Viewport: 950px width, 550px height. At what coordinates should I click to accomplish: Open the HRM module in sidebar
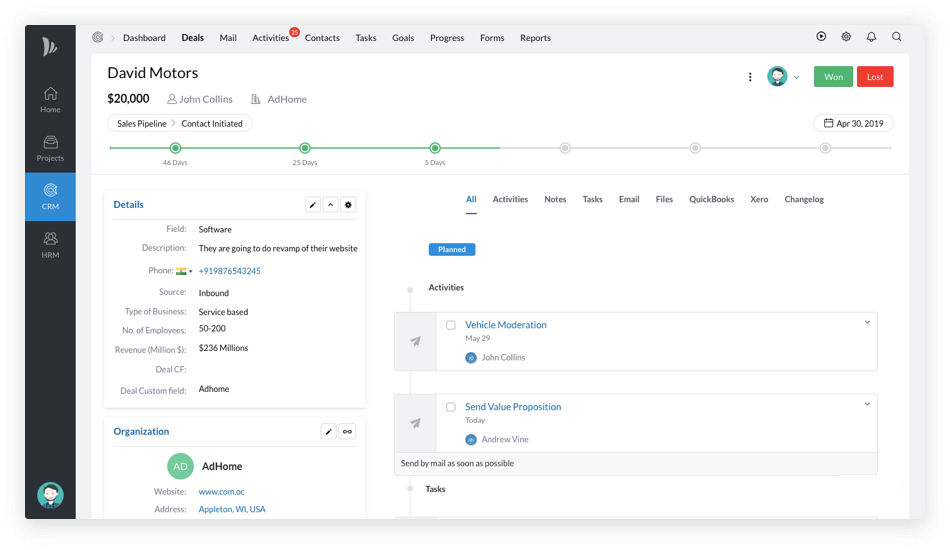50,245
